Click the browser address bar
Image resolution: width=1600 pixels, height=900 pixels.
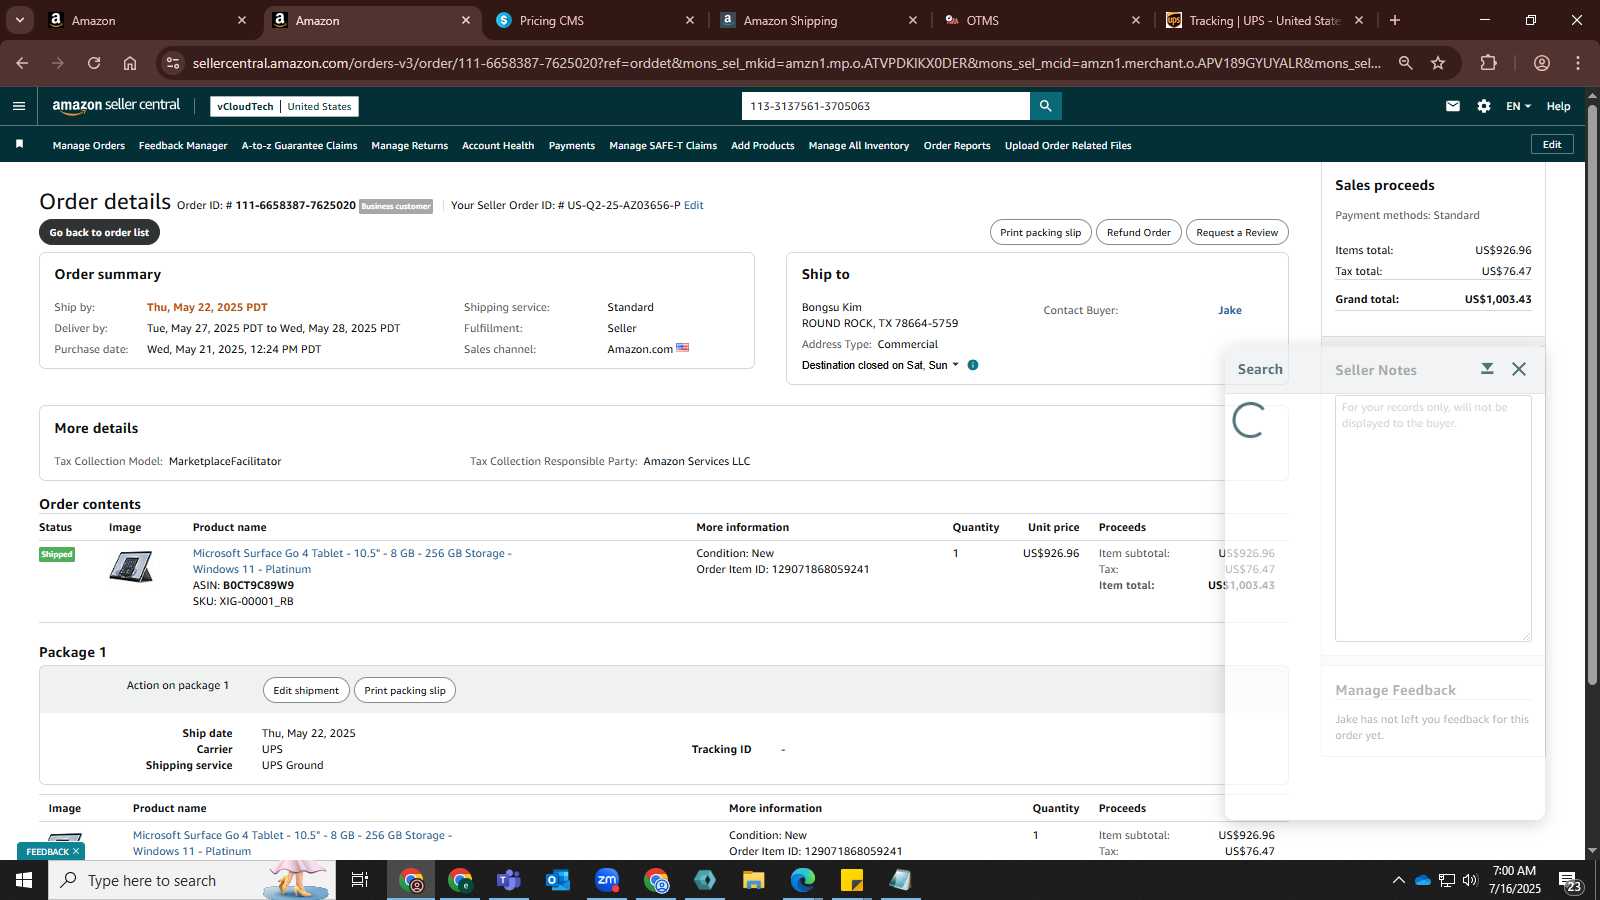click(x=786, y=63)
